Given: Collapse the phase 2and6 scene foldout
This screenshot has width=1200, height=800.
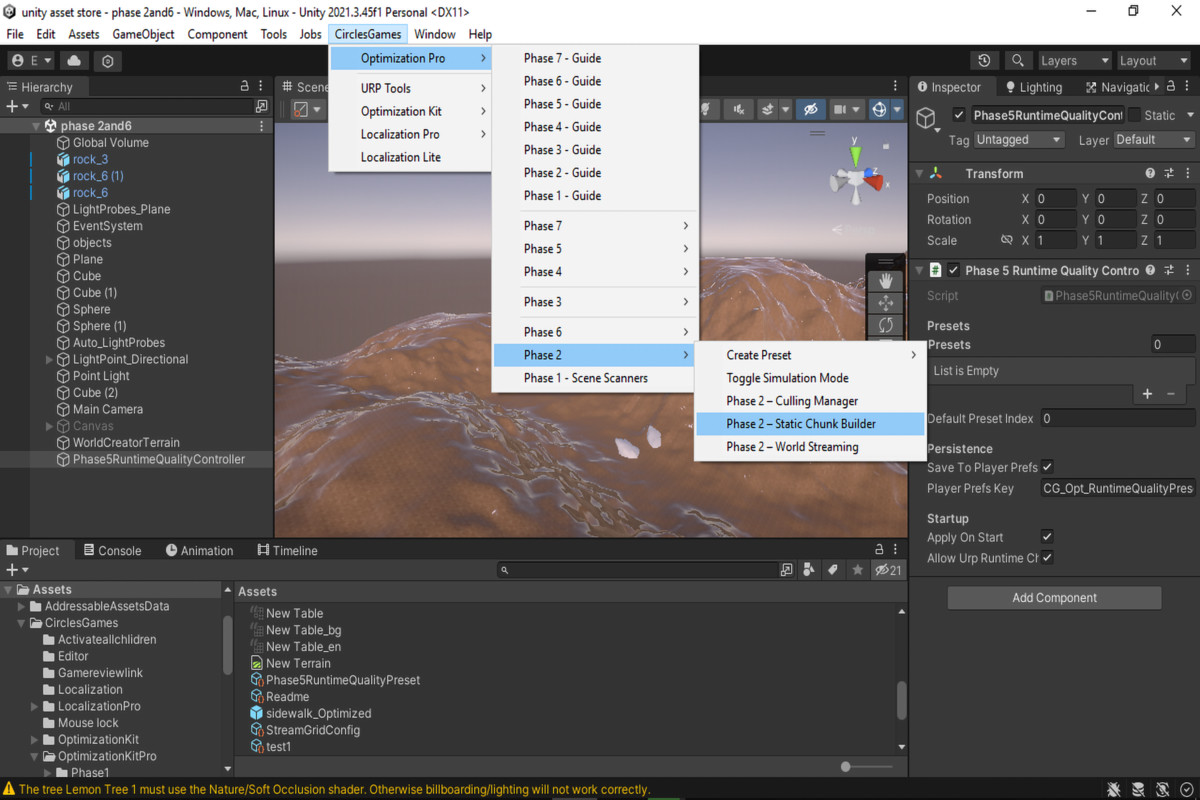Looking at the screenshot, I should (36, 126).
